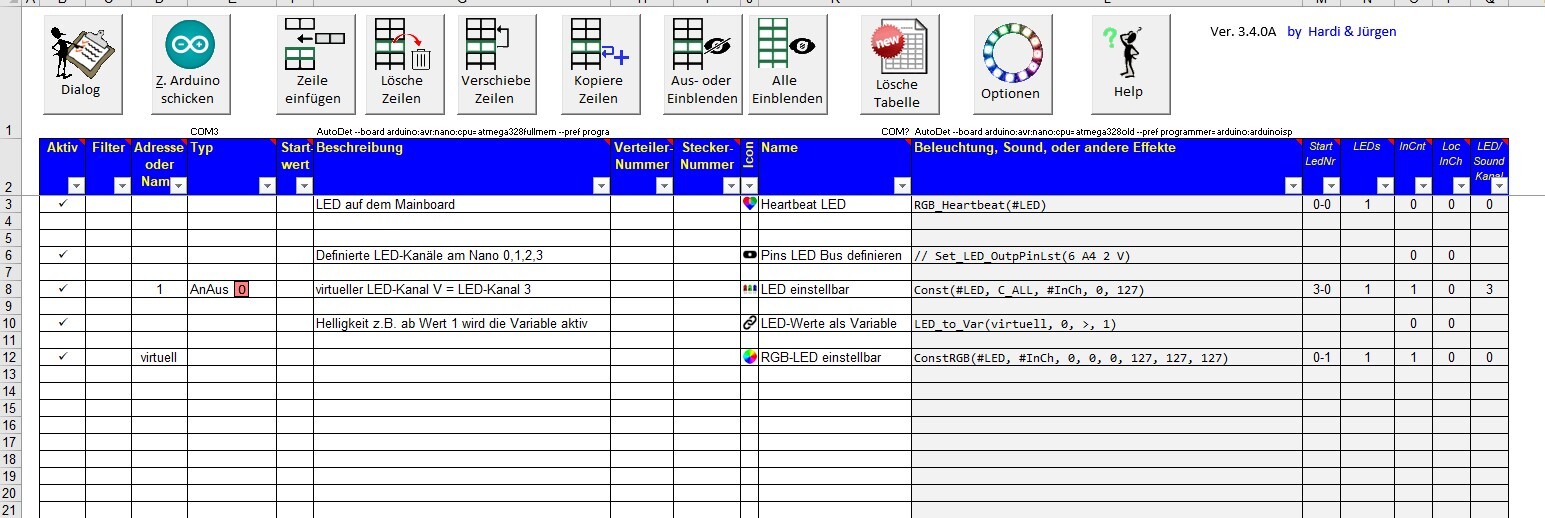Toggle Aktiv checkmark in RGB-LED einstellbar row
This screenshot has height=518, width=1545.
tap(62, 357)
